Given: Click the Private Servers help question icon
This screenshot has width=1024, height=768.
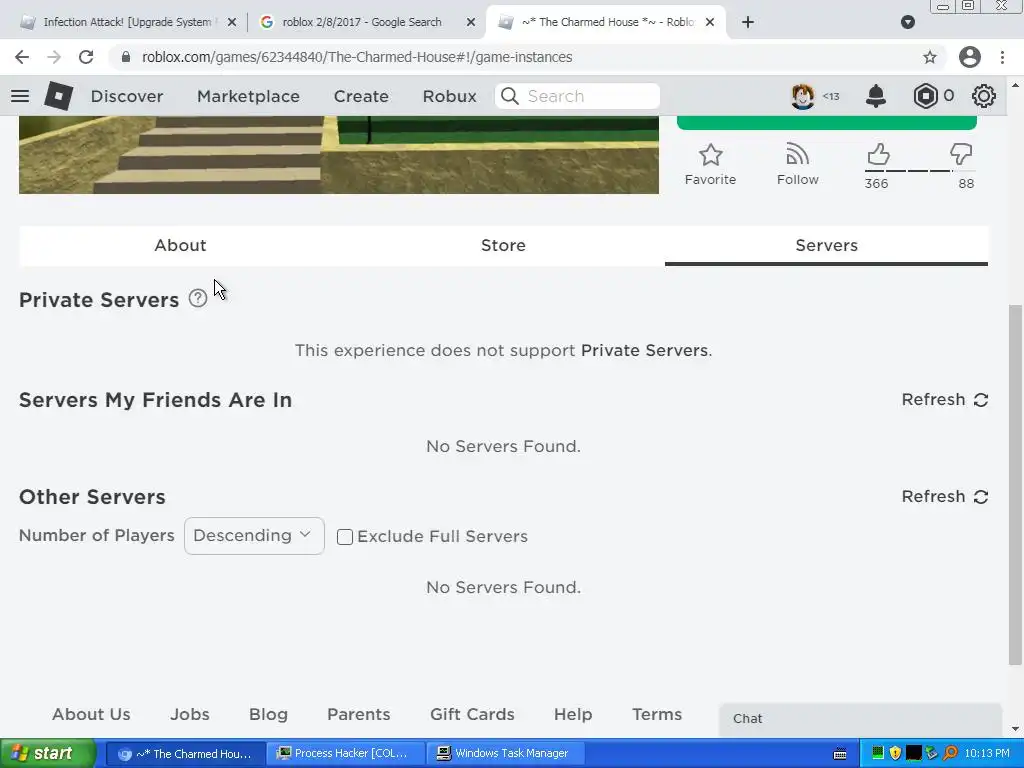Looking at the screenshot, I should click(198, 298).
